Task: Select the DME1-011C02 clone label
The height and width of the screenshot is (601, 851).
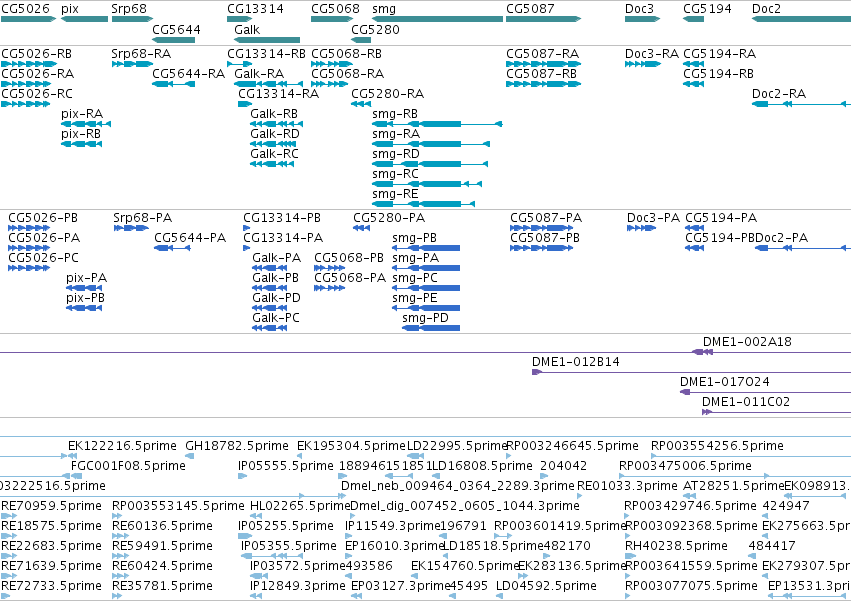Action: pos(746,402)
